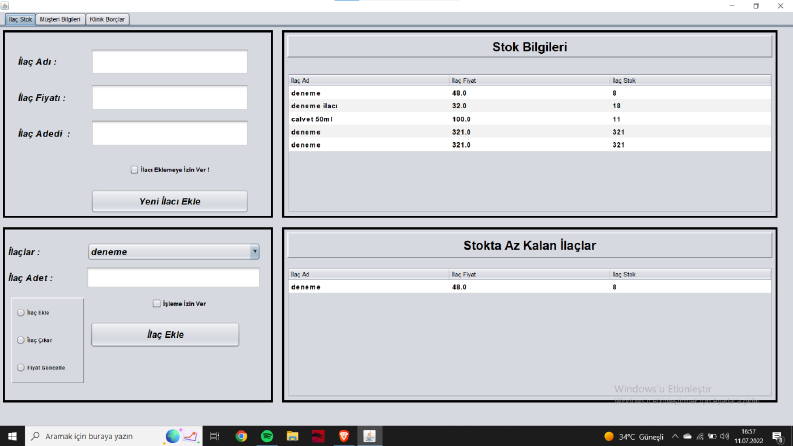Open the Müşteri Bilgileri tab

tap(60, 19)
